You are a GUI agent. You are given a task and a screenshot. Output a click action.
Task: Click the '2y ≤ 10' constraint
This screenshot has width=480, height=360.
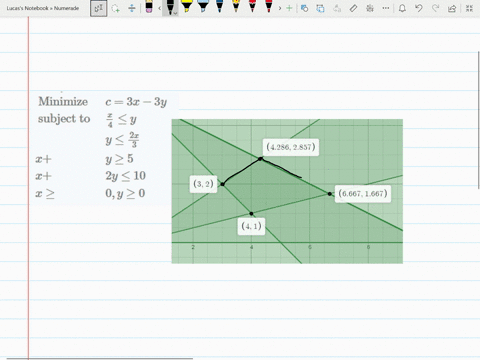(x=125, y=176)
